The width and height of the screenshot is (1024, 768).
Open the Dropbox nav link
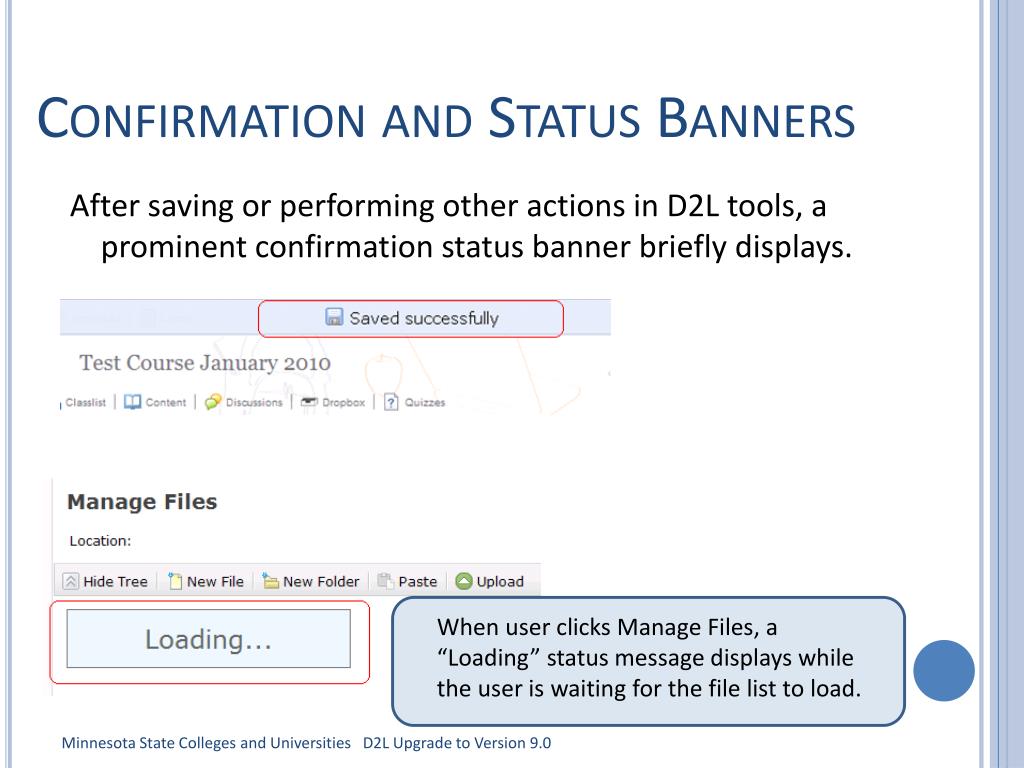[344, 402]
